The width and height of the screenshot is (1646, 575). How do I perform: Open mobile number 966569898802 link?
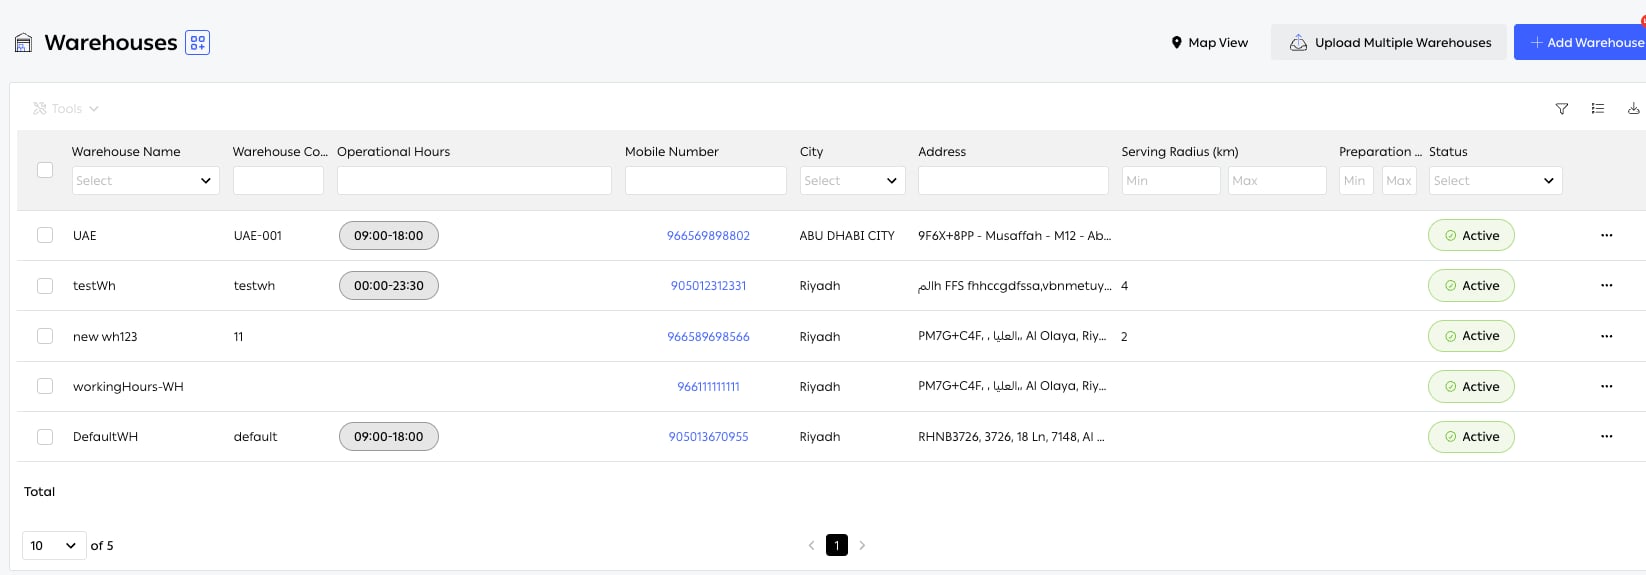(708, 236)
